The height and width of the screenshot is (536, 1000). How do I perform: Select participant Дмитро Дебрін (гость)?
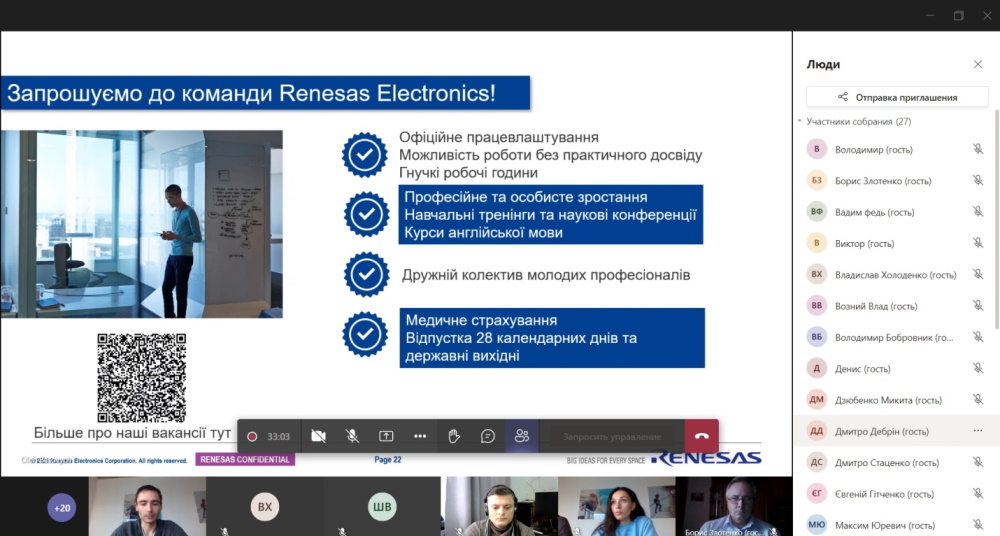click(x=894, y=431)
